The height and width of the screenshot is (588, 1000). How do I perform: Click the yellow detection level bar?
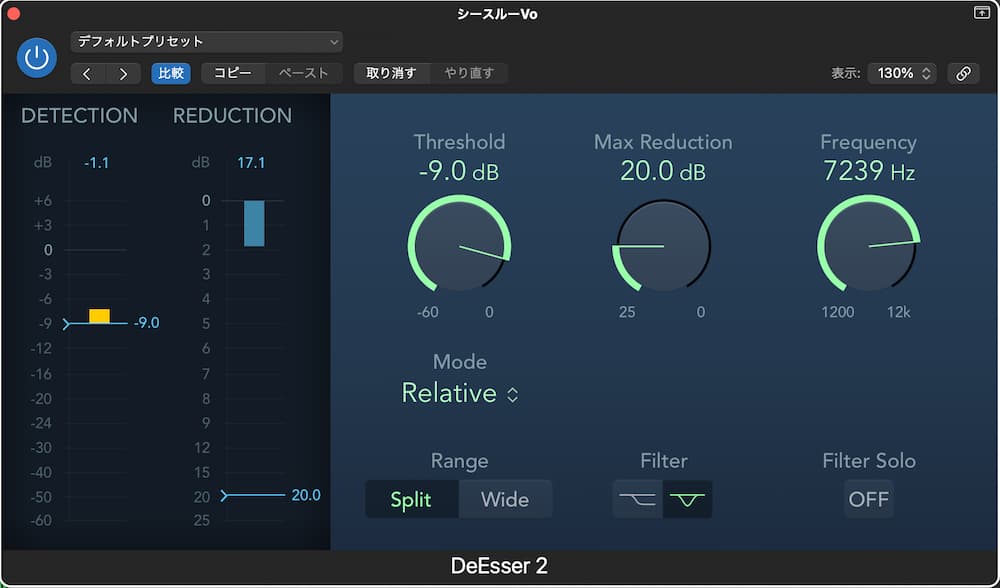click(x=99, y=316)
